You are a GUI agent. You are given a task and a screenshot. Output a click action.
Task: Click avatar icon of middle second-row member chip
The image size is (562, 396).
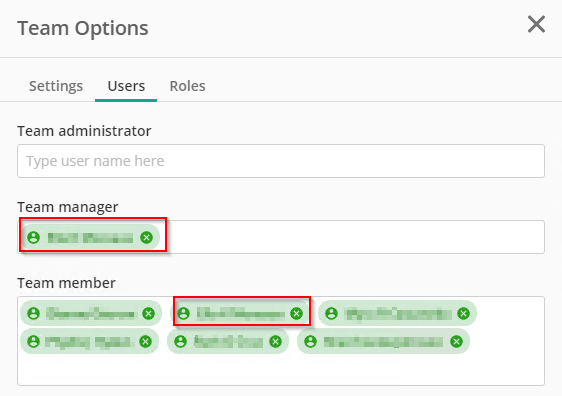pyautogui.click(x=181, y=342)
